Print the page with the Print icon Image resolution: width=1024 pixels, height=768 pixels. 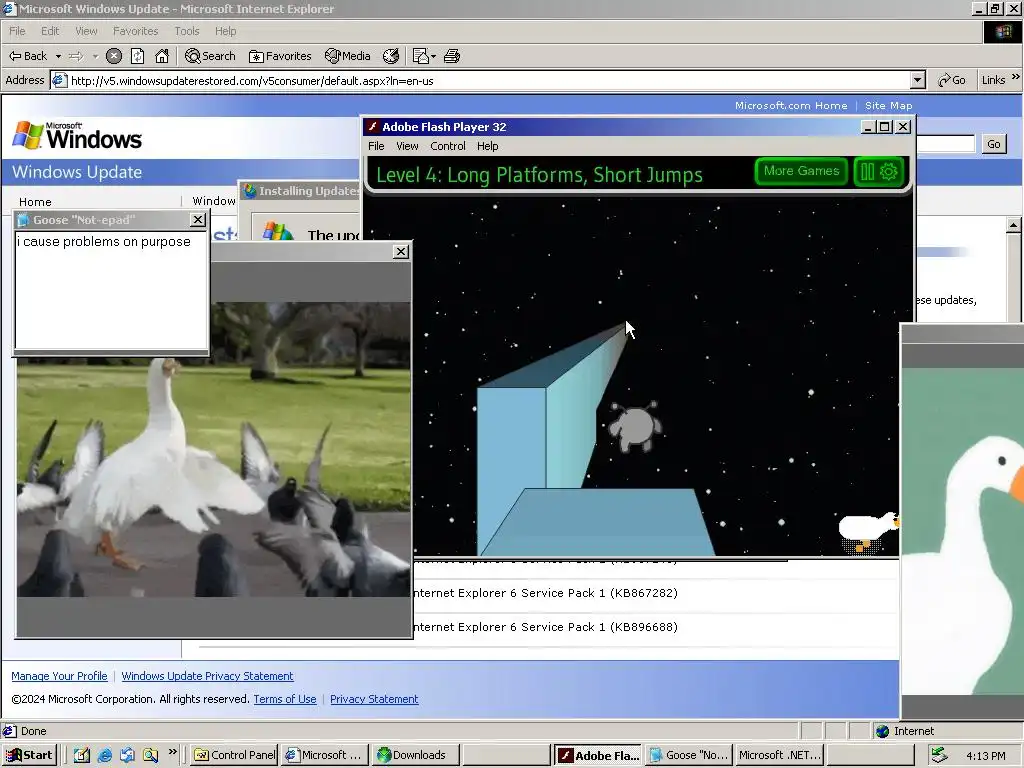pos(452,56)
